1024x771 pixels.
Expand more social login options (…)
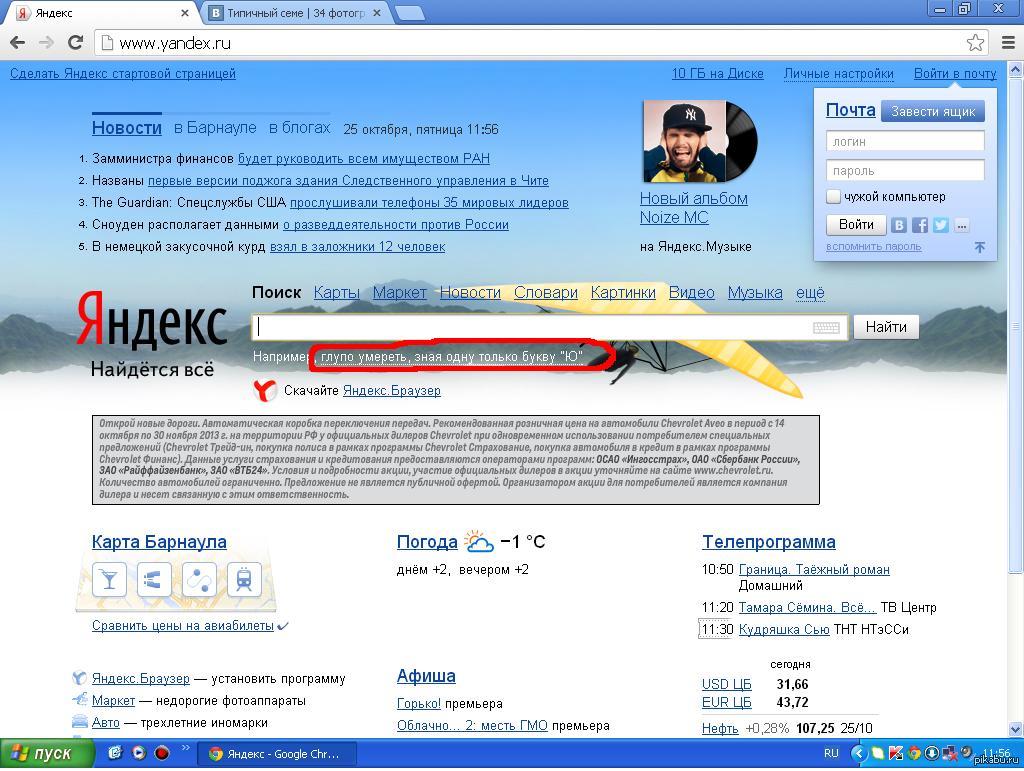point(962,225)
